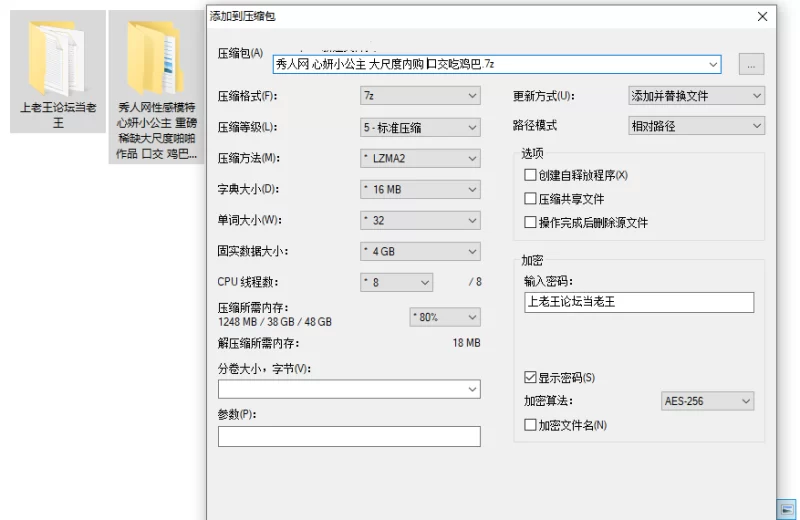Open the 加密算法 dropdown showing AES-256
The width and height of the screenshot is (800, 520).
(707, 401)
